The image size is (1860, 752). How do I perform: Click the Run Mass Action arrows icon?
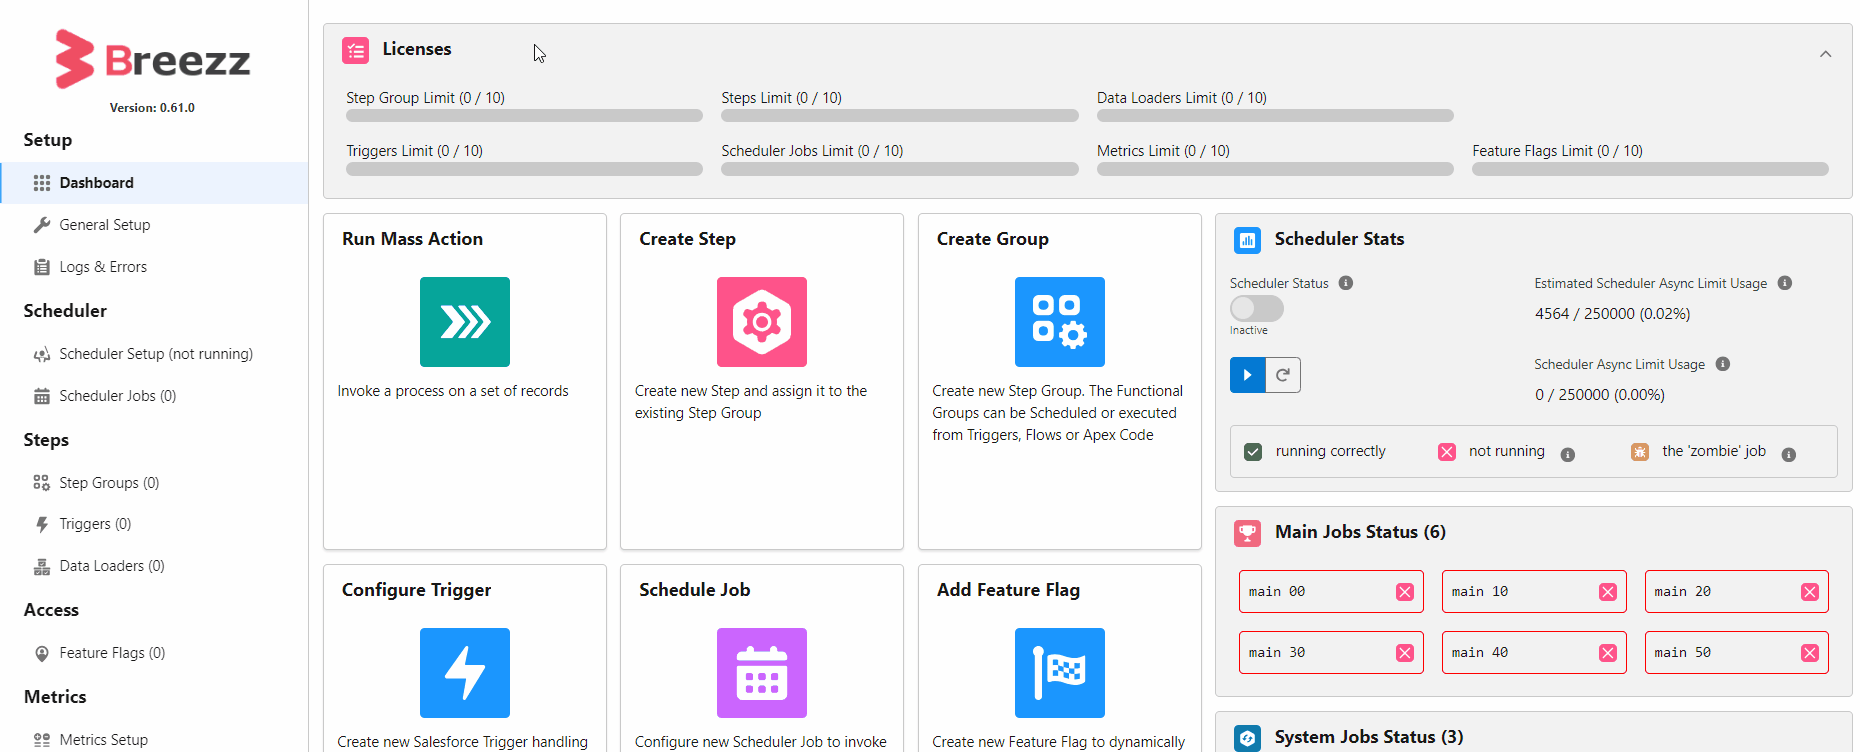(464, 322)
